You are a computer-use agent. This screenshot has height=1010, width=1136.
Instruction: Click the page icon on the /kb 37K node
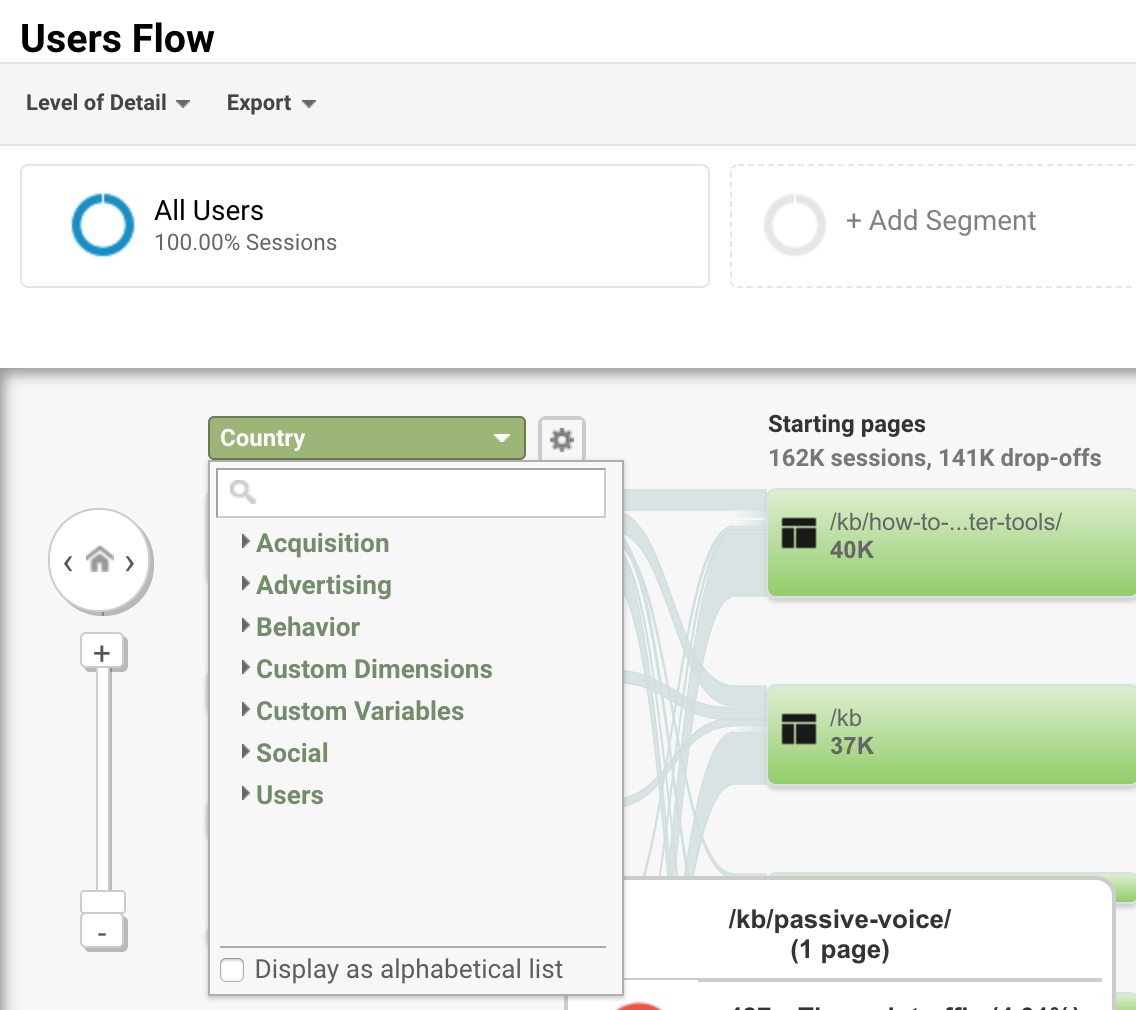click(x=800, y=732)
